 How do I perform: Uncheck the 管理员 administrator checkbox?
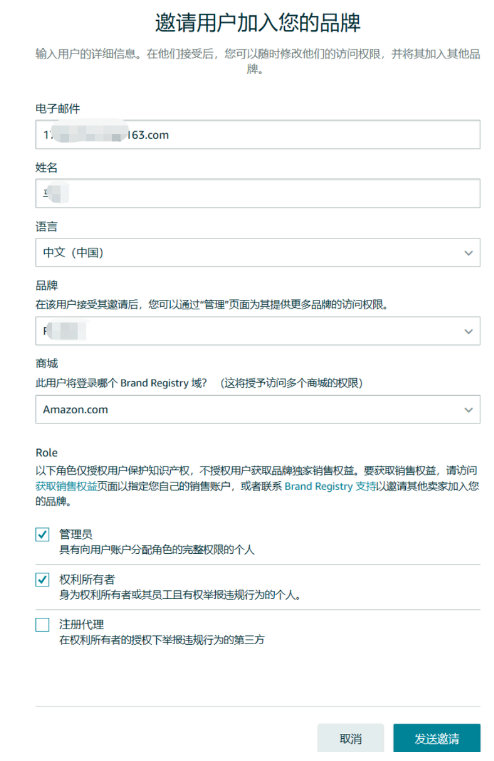(42, 534)
